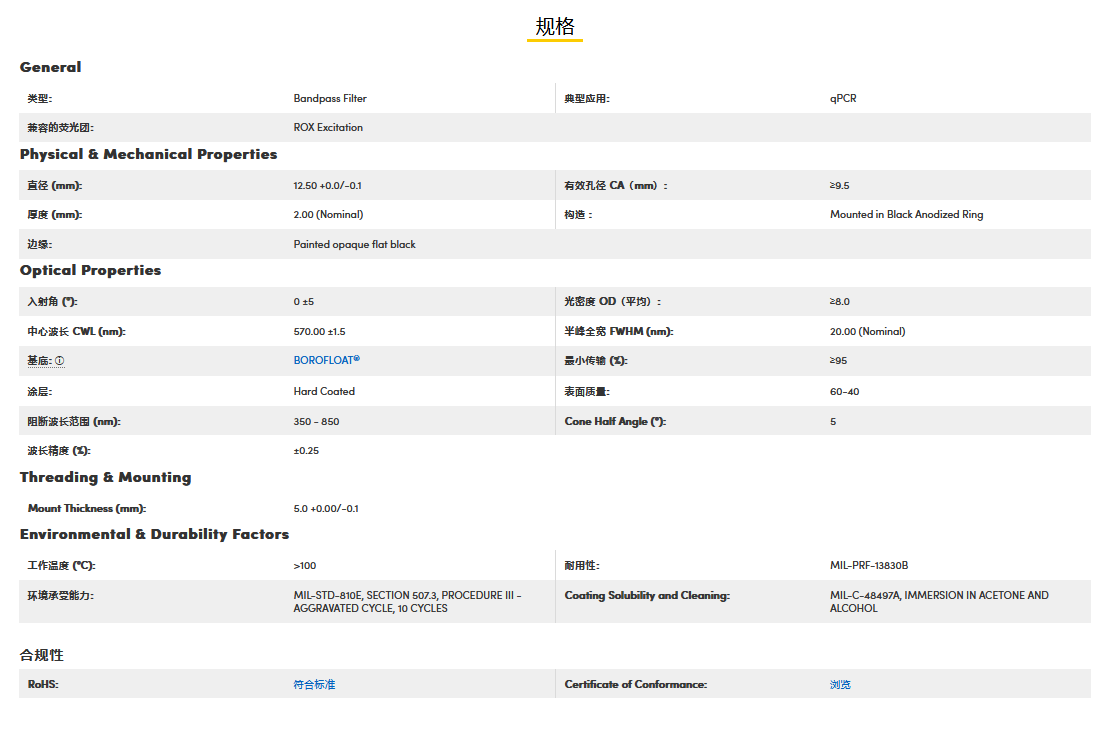Click the Threading & Mounting heading
This screenshot has width=1102, height=733.
coord(105,477)
